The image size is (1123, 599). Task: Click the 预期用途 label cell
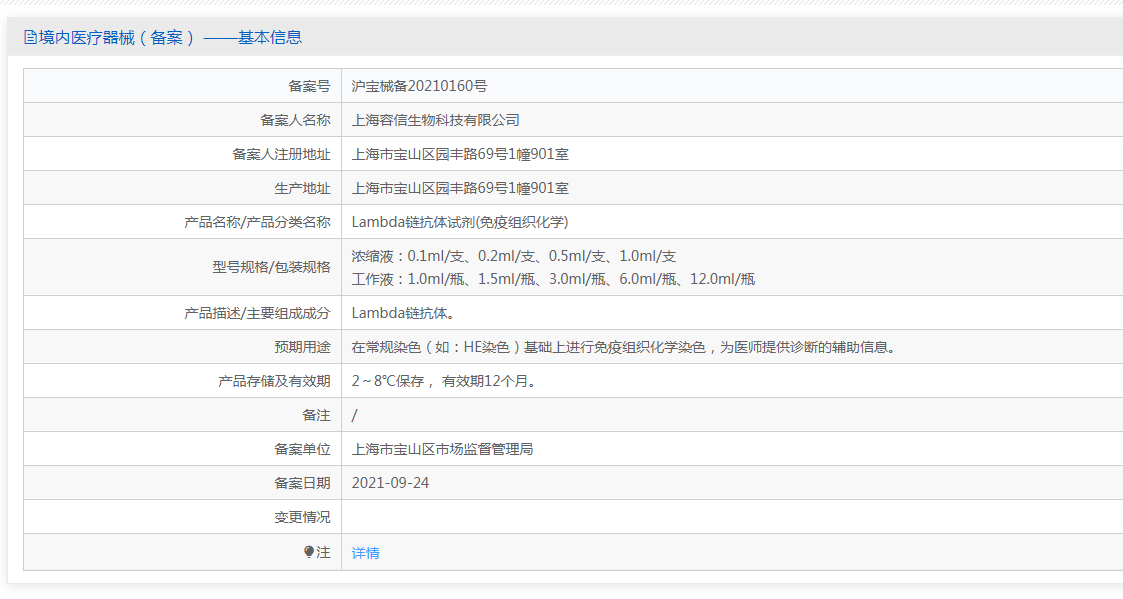[183, 347]
